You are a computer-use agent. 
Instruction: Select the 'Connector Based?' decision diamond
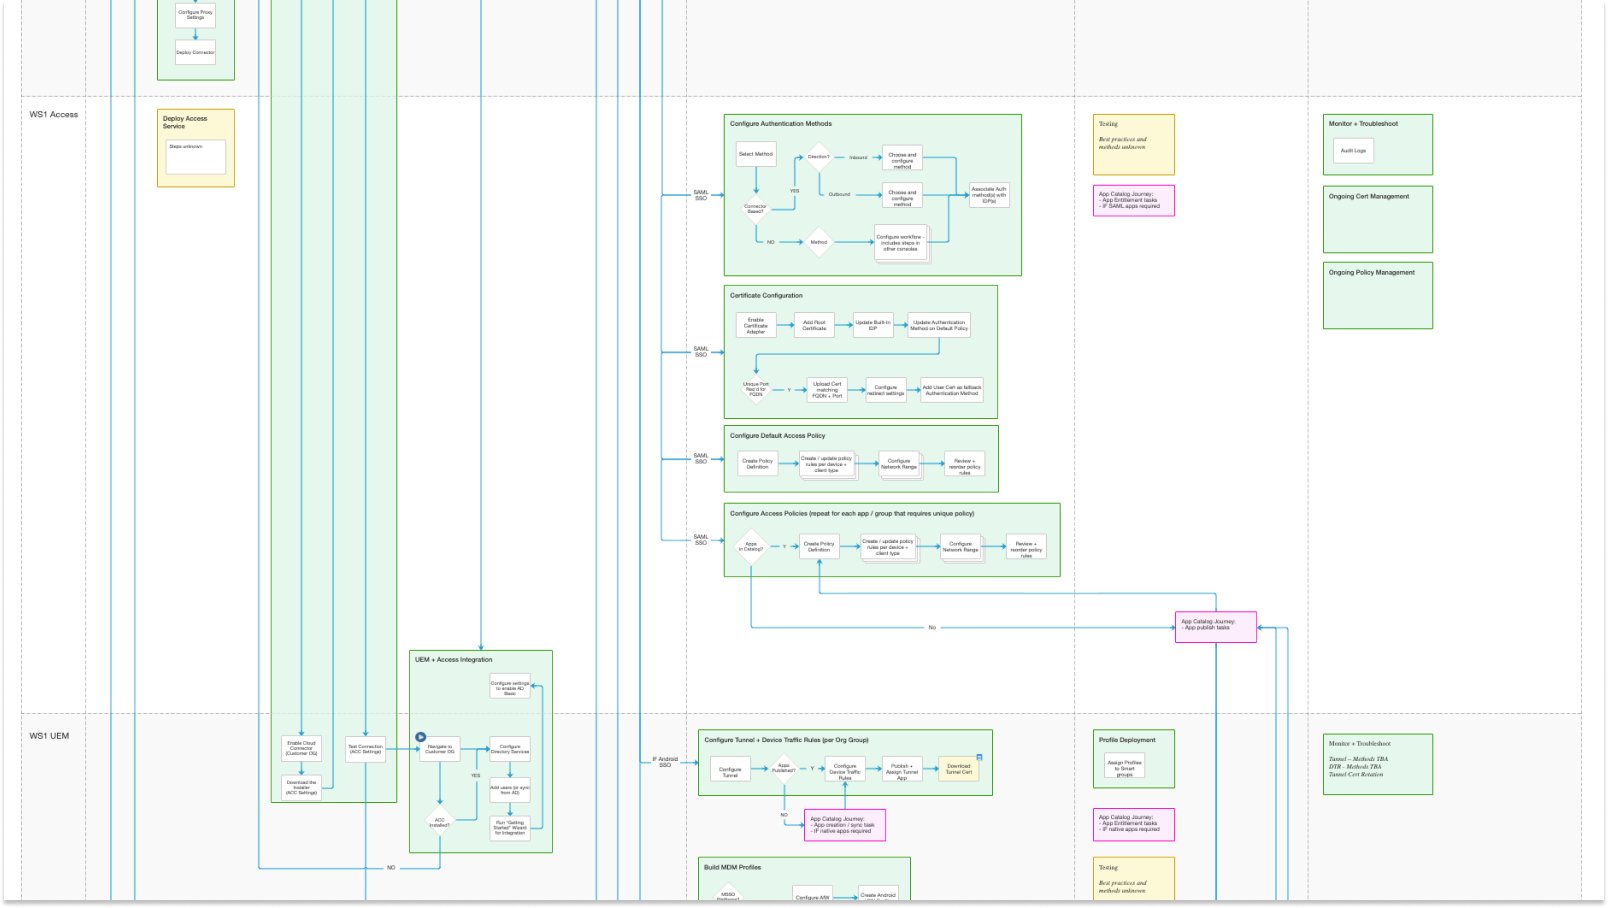pos(755,209)
